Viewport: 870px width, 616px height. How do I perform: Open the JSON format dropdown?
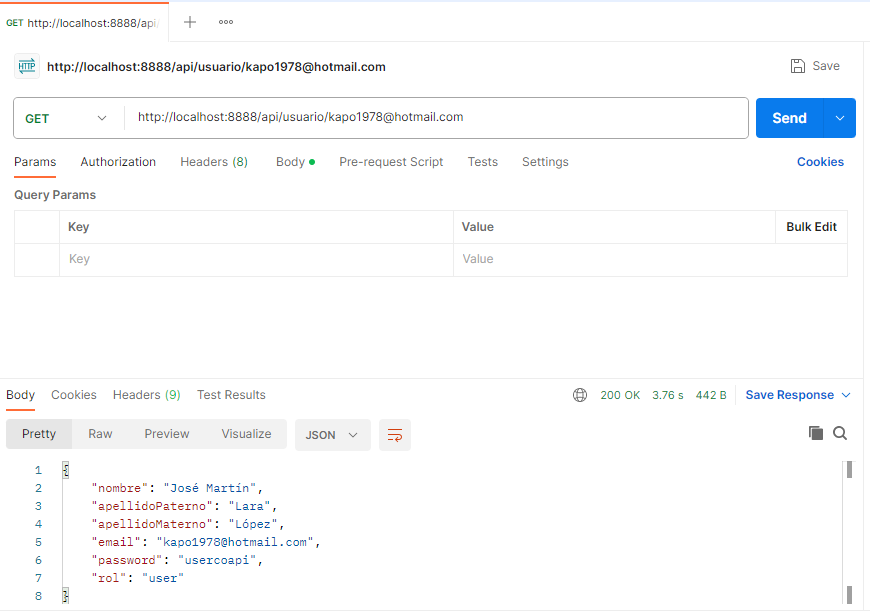coord(332,435)
